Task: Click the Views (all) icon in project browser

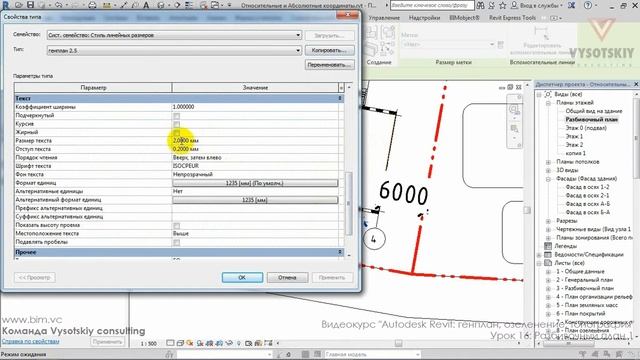Action: pyautogui.click(x=548, y=94)
